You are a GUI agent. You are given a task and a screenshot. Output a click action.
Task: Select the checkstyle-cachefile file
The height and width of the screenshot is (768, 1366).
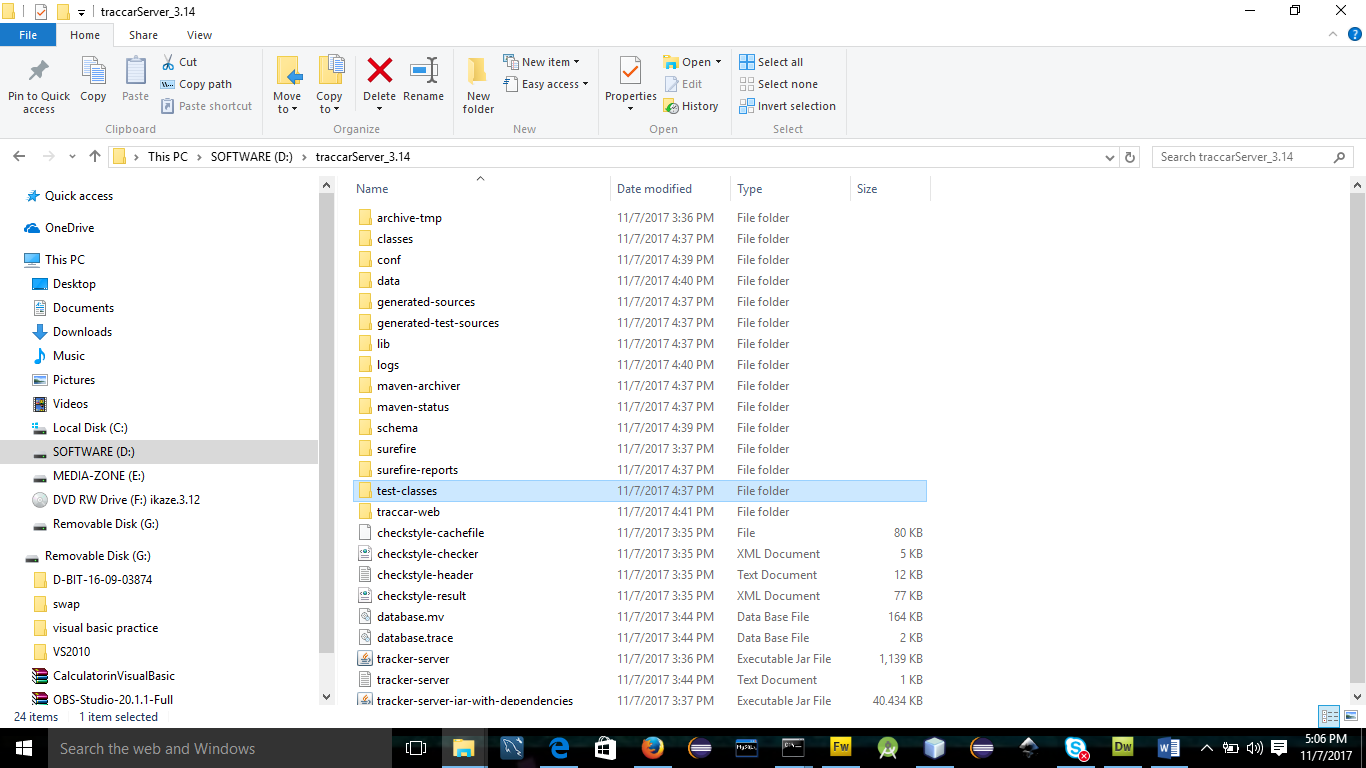coord(640,533)
